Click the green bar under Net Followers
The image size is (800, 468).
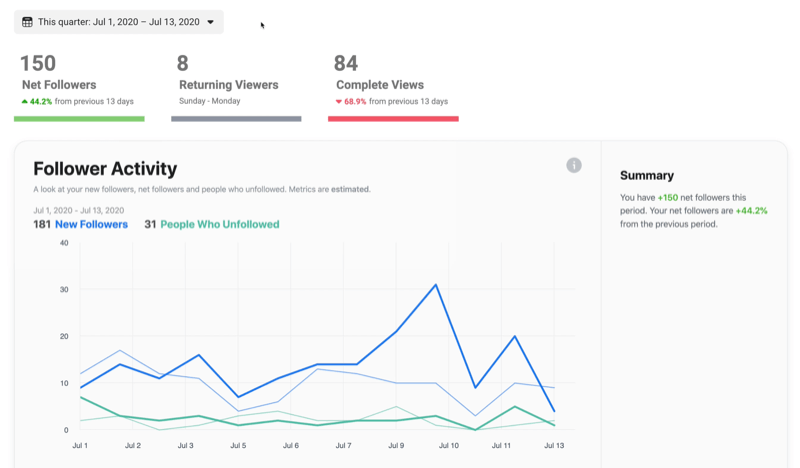(x=79, y=119)
